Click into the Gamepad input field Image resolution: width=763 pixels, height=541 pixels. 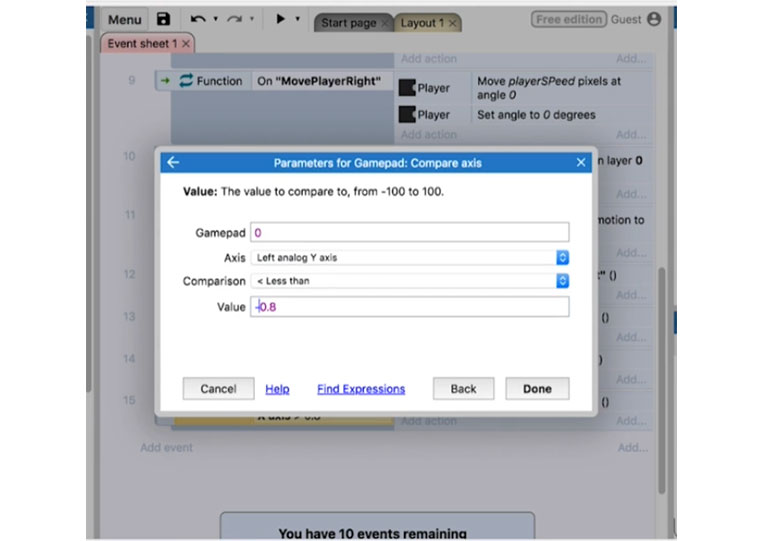410,233
